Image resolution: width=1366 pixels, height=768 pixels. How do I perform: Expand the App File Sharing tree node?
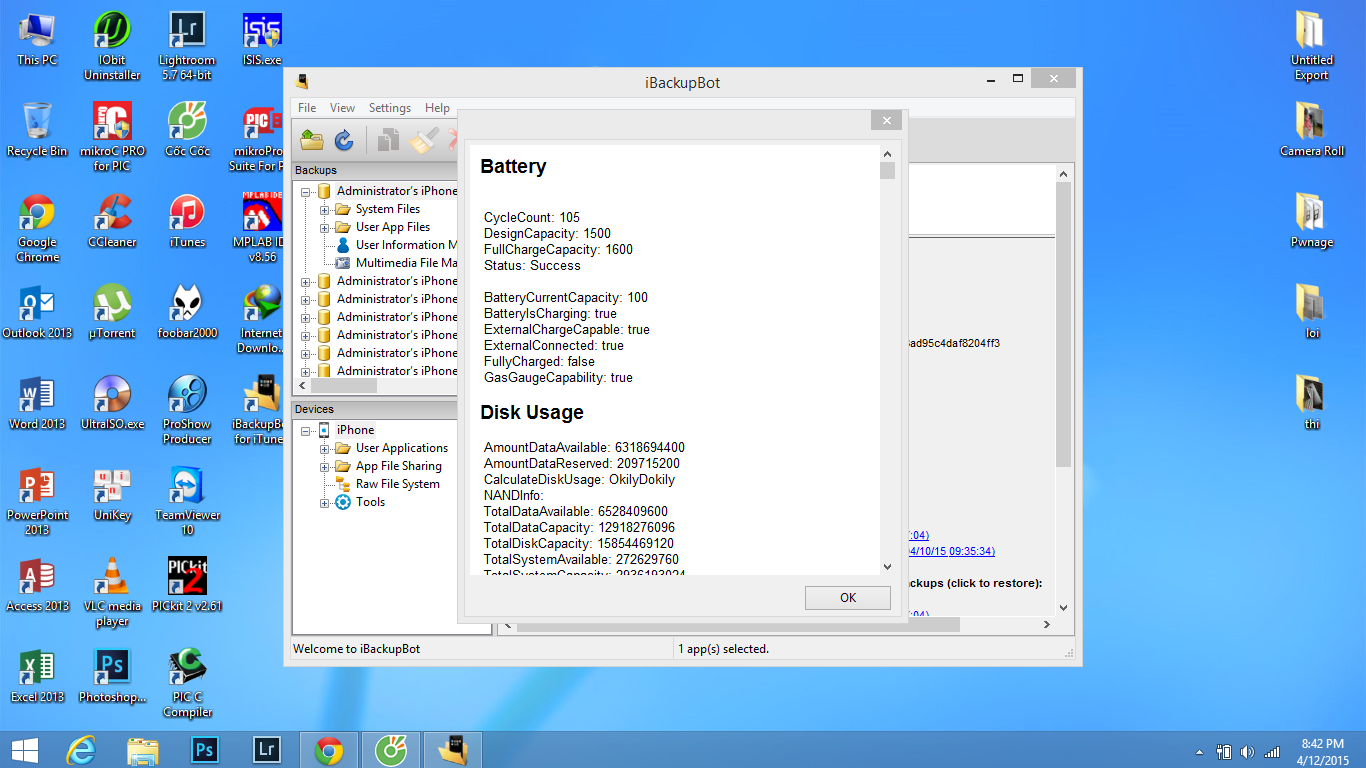click(325, 466)
